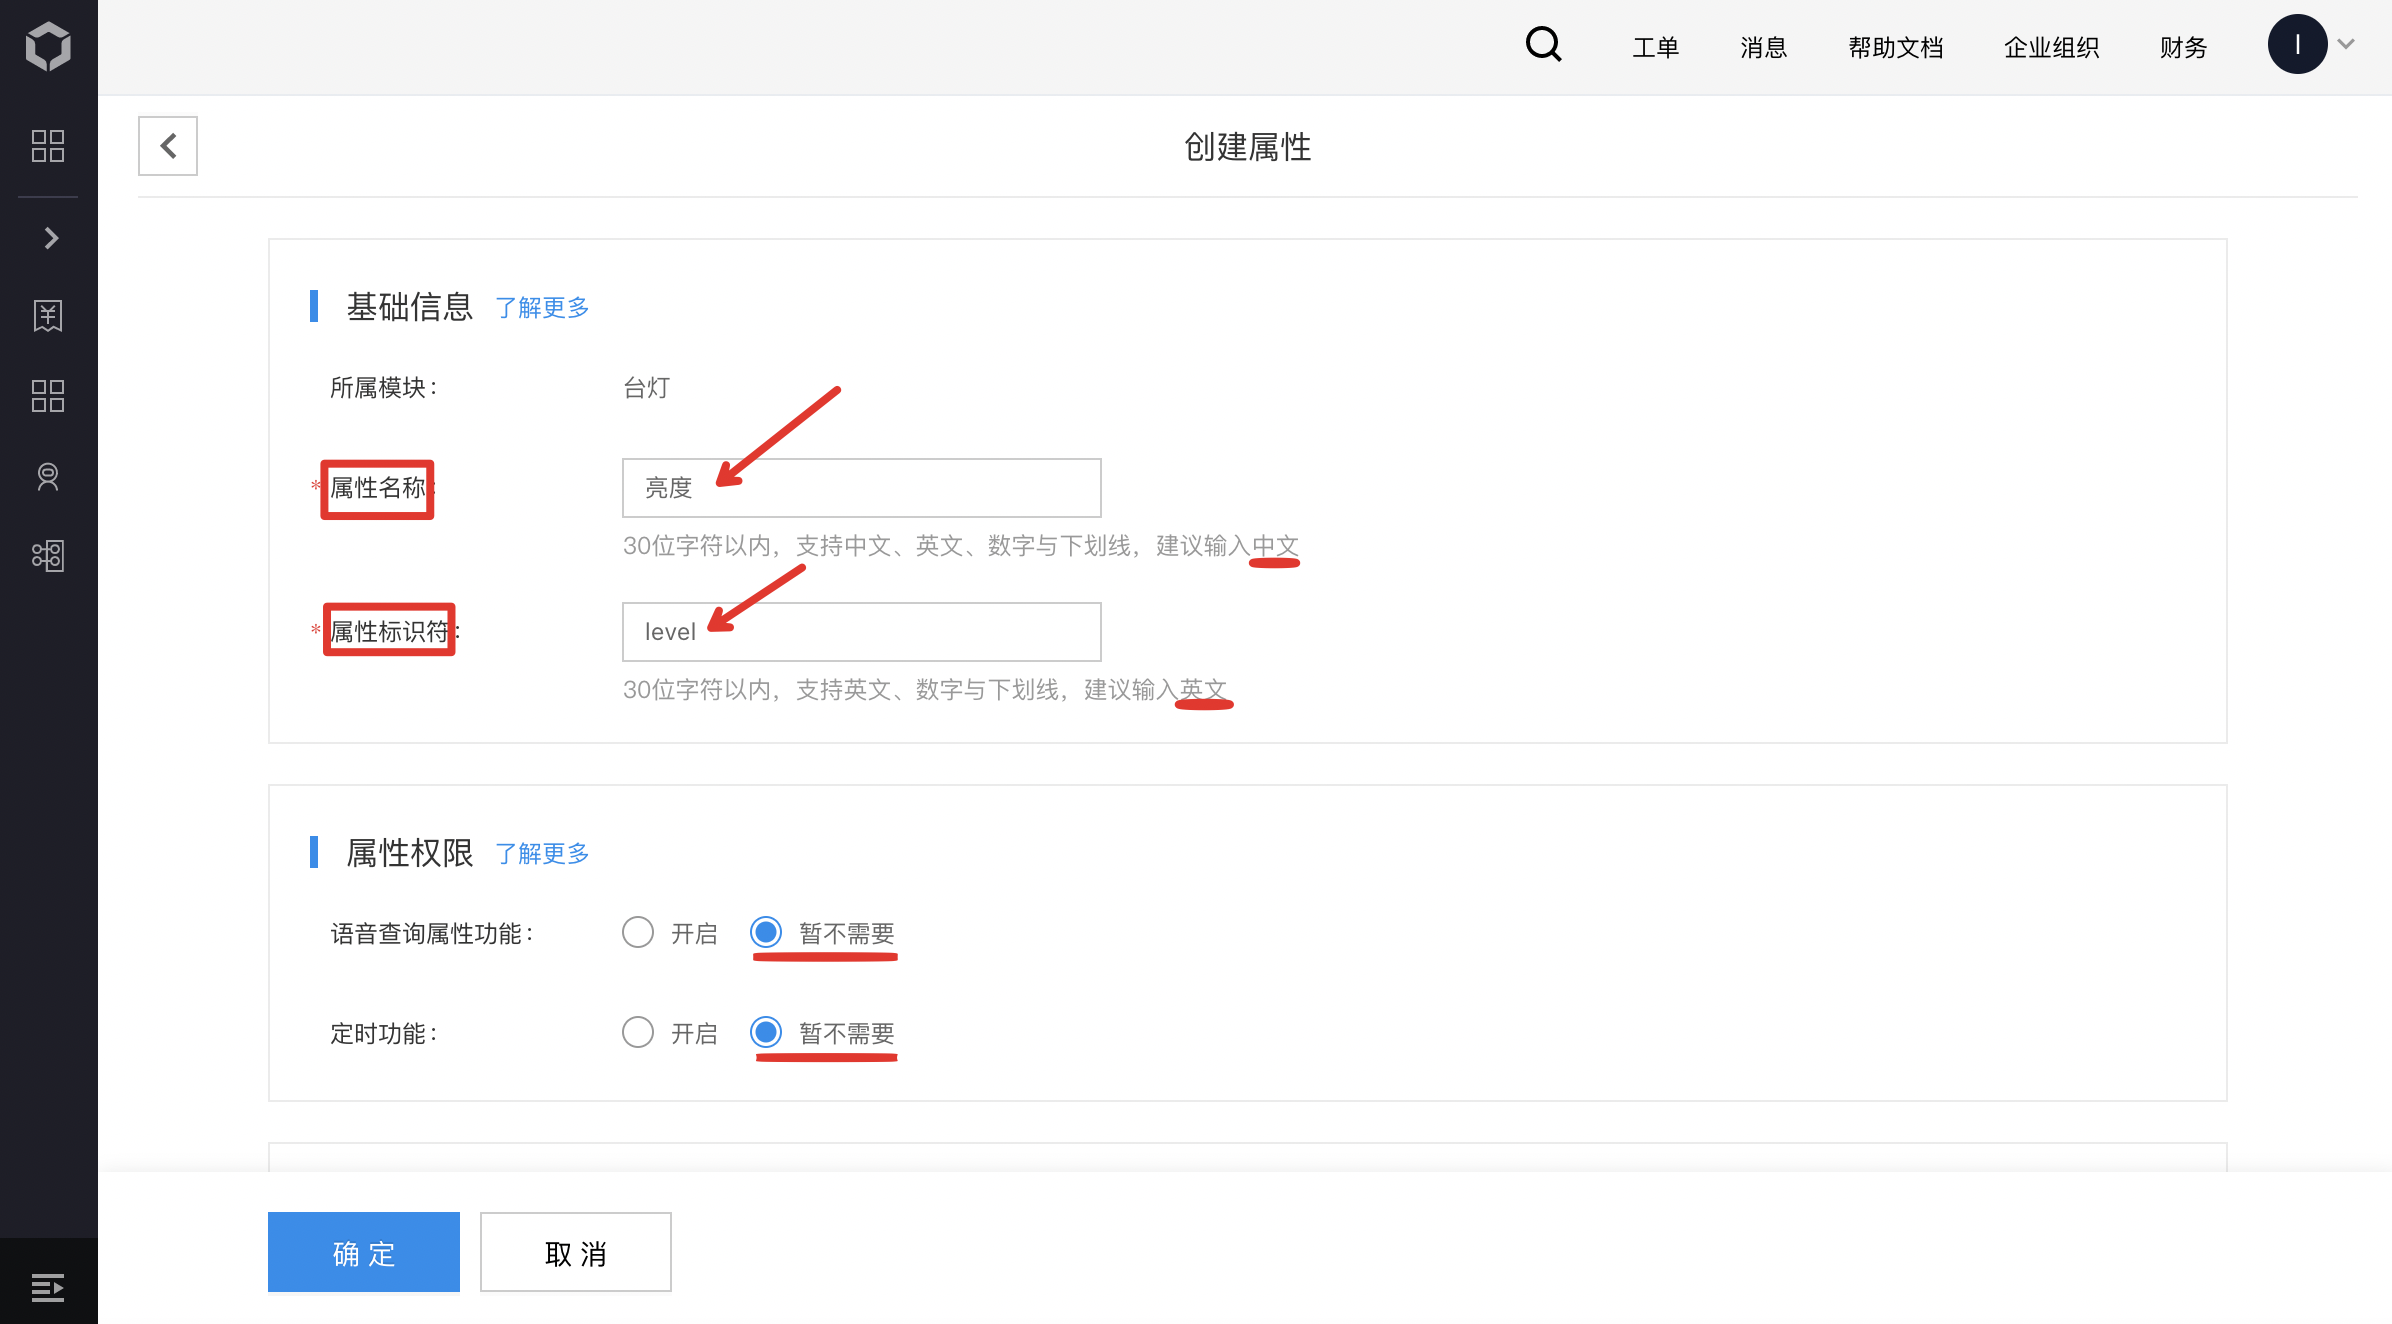The image size is (2392, 1324).
Task: Click the platform logo in the sidebar
Action: click(x=48, y=46)
